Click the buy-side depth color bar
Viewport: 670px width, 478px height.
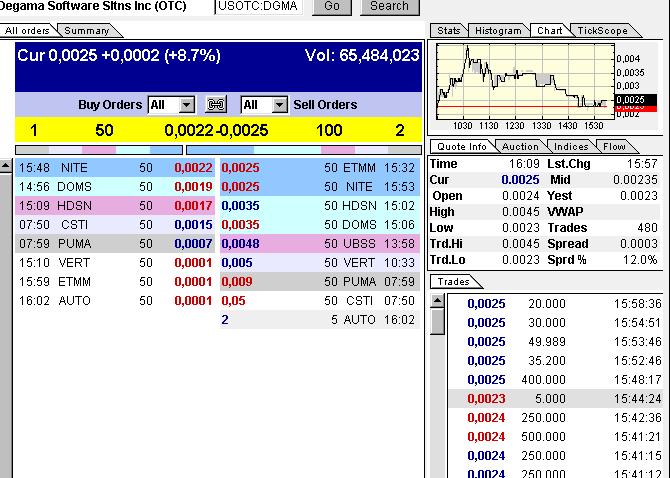tap(99, 150)
